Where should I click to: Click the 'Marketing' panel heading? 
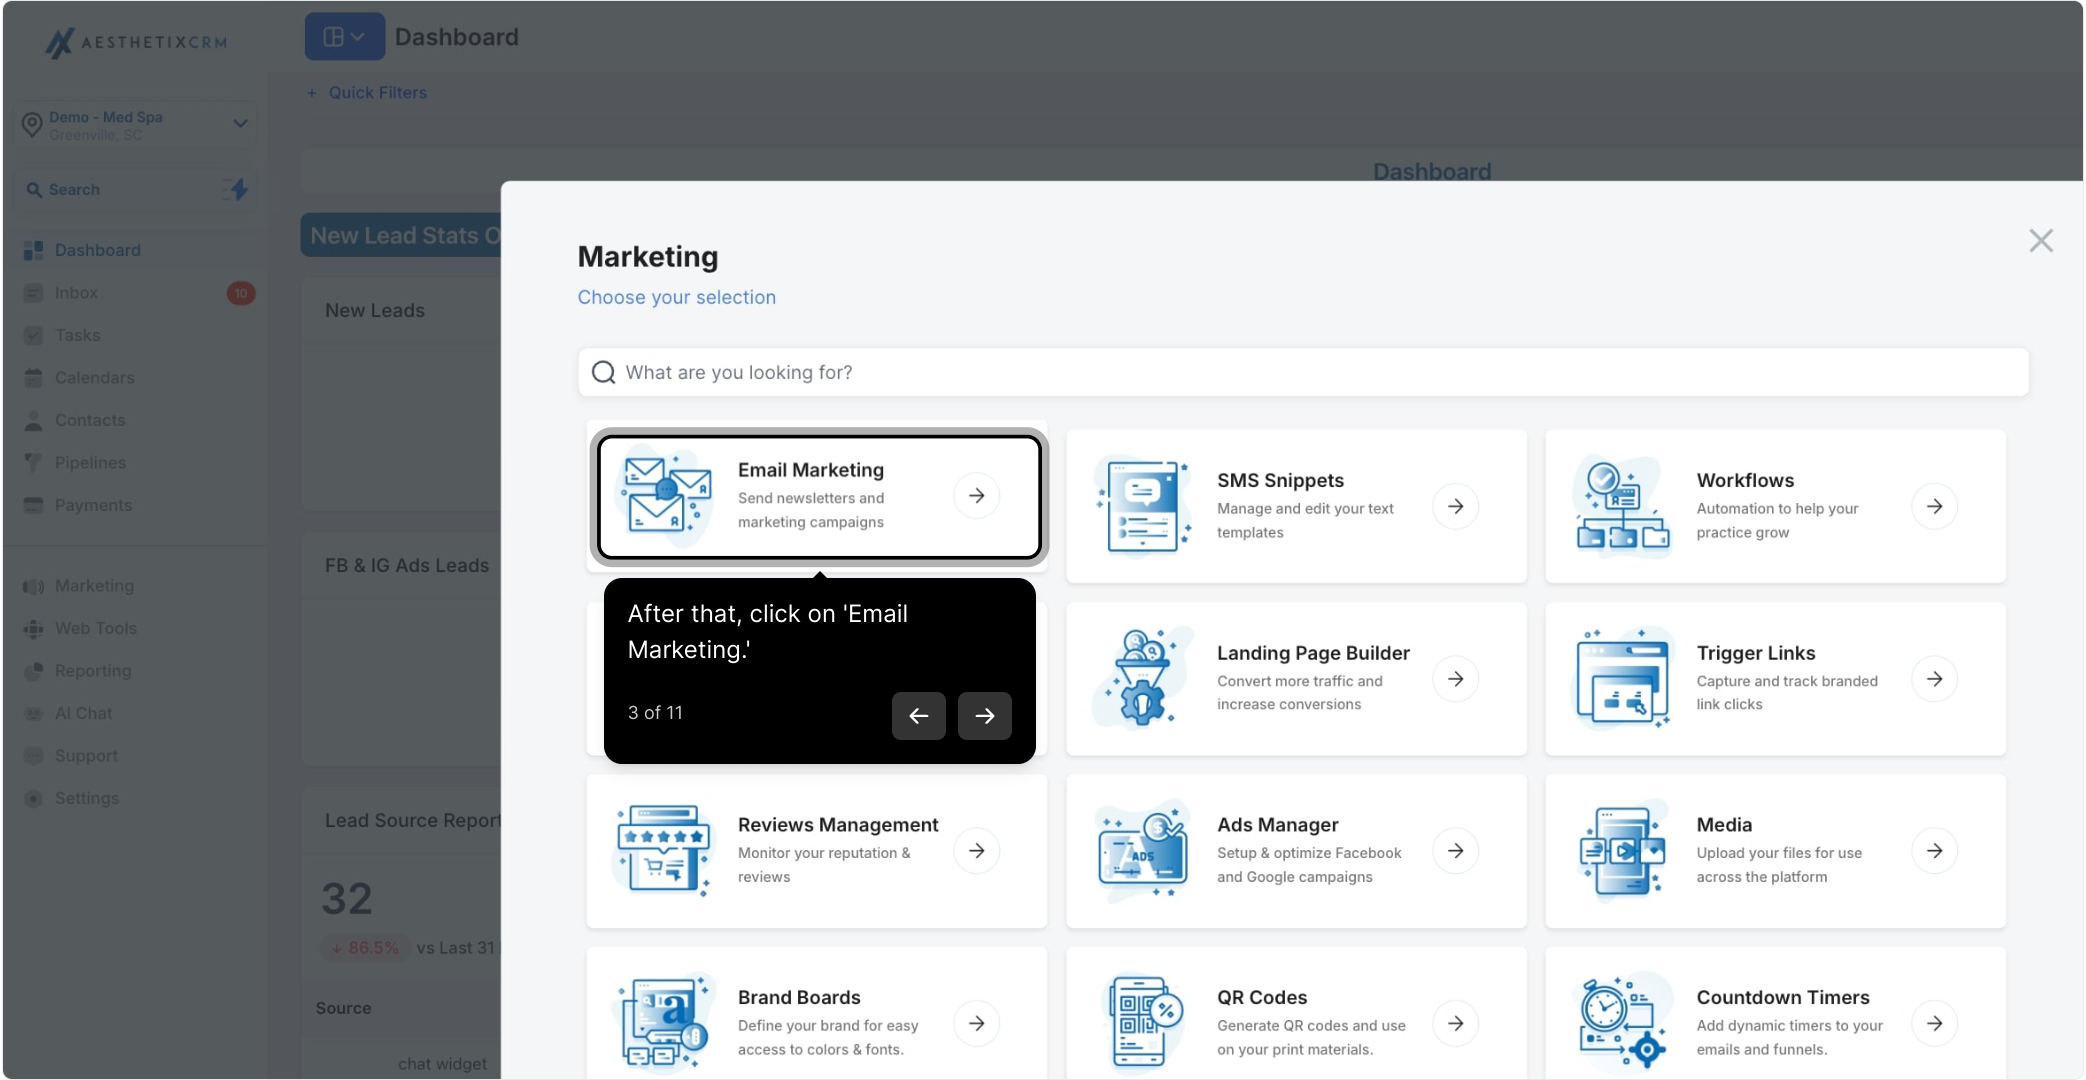coord(648,257)
